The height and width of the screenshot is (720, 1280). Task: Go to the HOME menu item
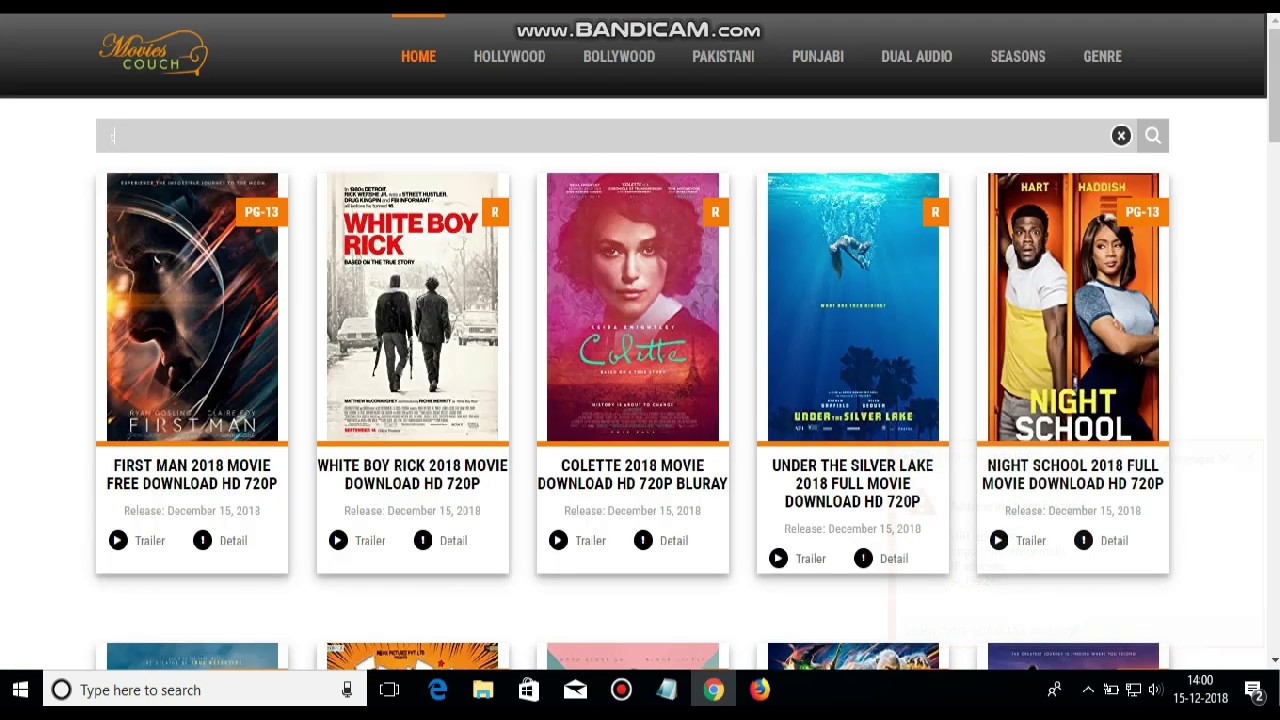point(418,57)
